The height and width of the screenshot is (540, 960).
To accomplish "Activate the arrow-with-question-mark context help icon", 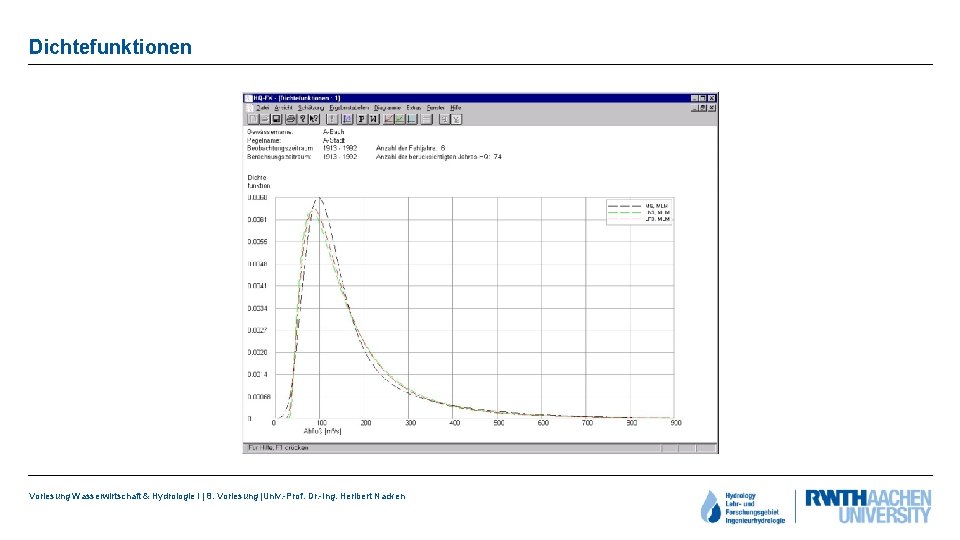I will (x=314, y=119).
